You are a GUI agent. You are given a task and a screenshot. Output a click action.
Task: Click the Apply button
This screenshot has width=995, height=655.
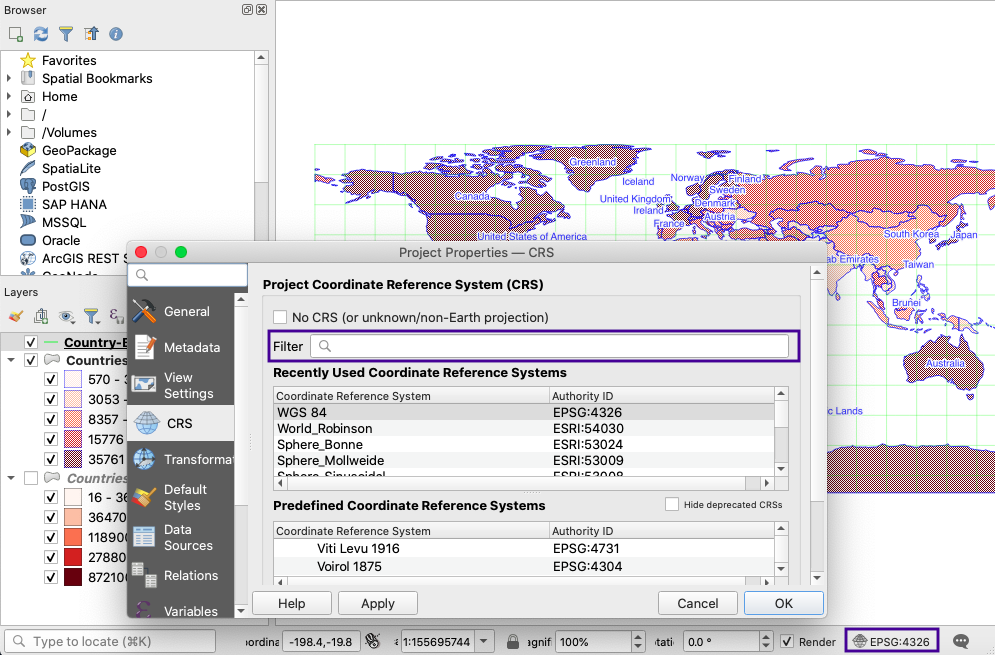377,603
